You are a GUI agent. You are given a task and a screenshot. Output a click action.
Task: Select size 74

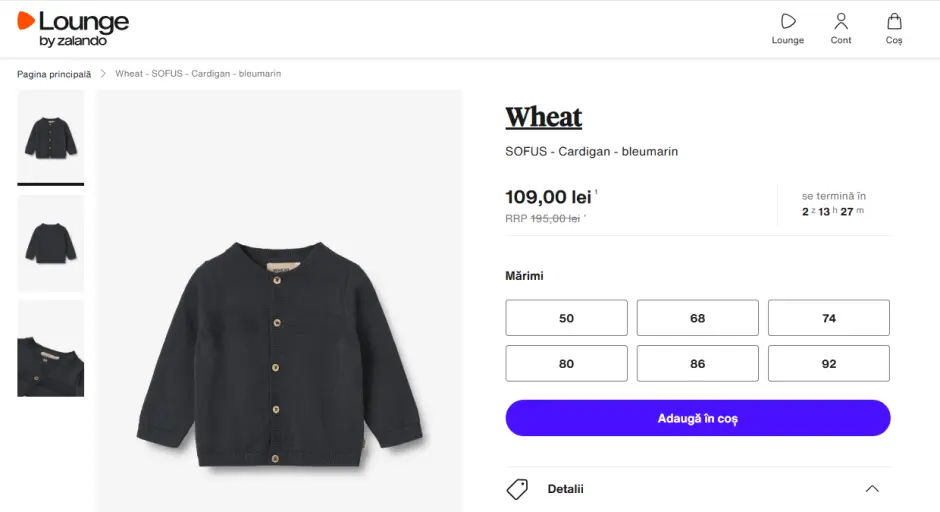828,318
